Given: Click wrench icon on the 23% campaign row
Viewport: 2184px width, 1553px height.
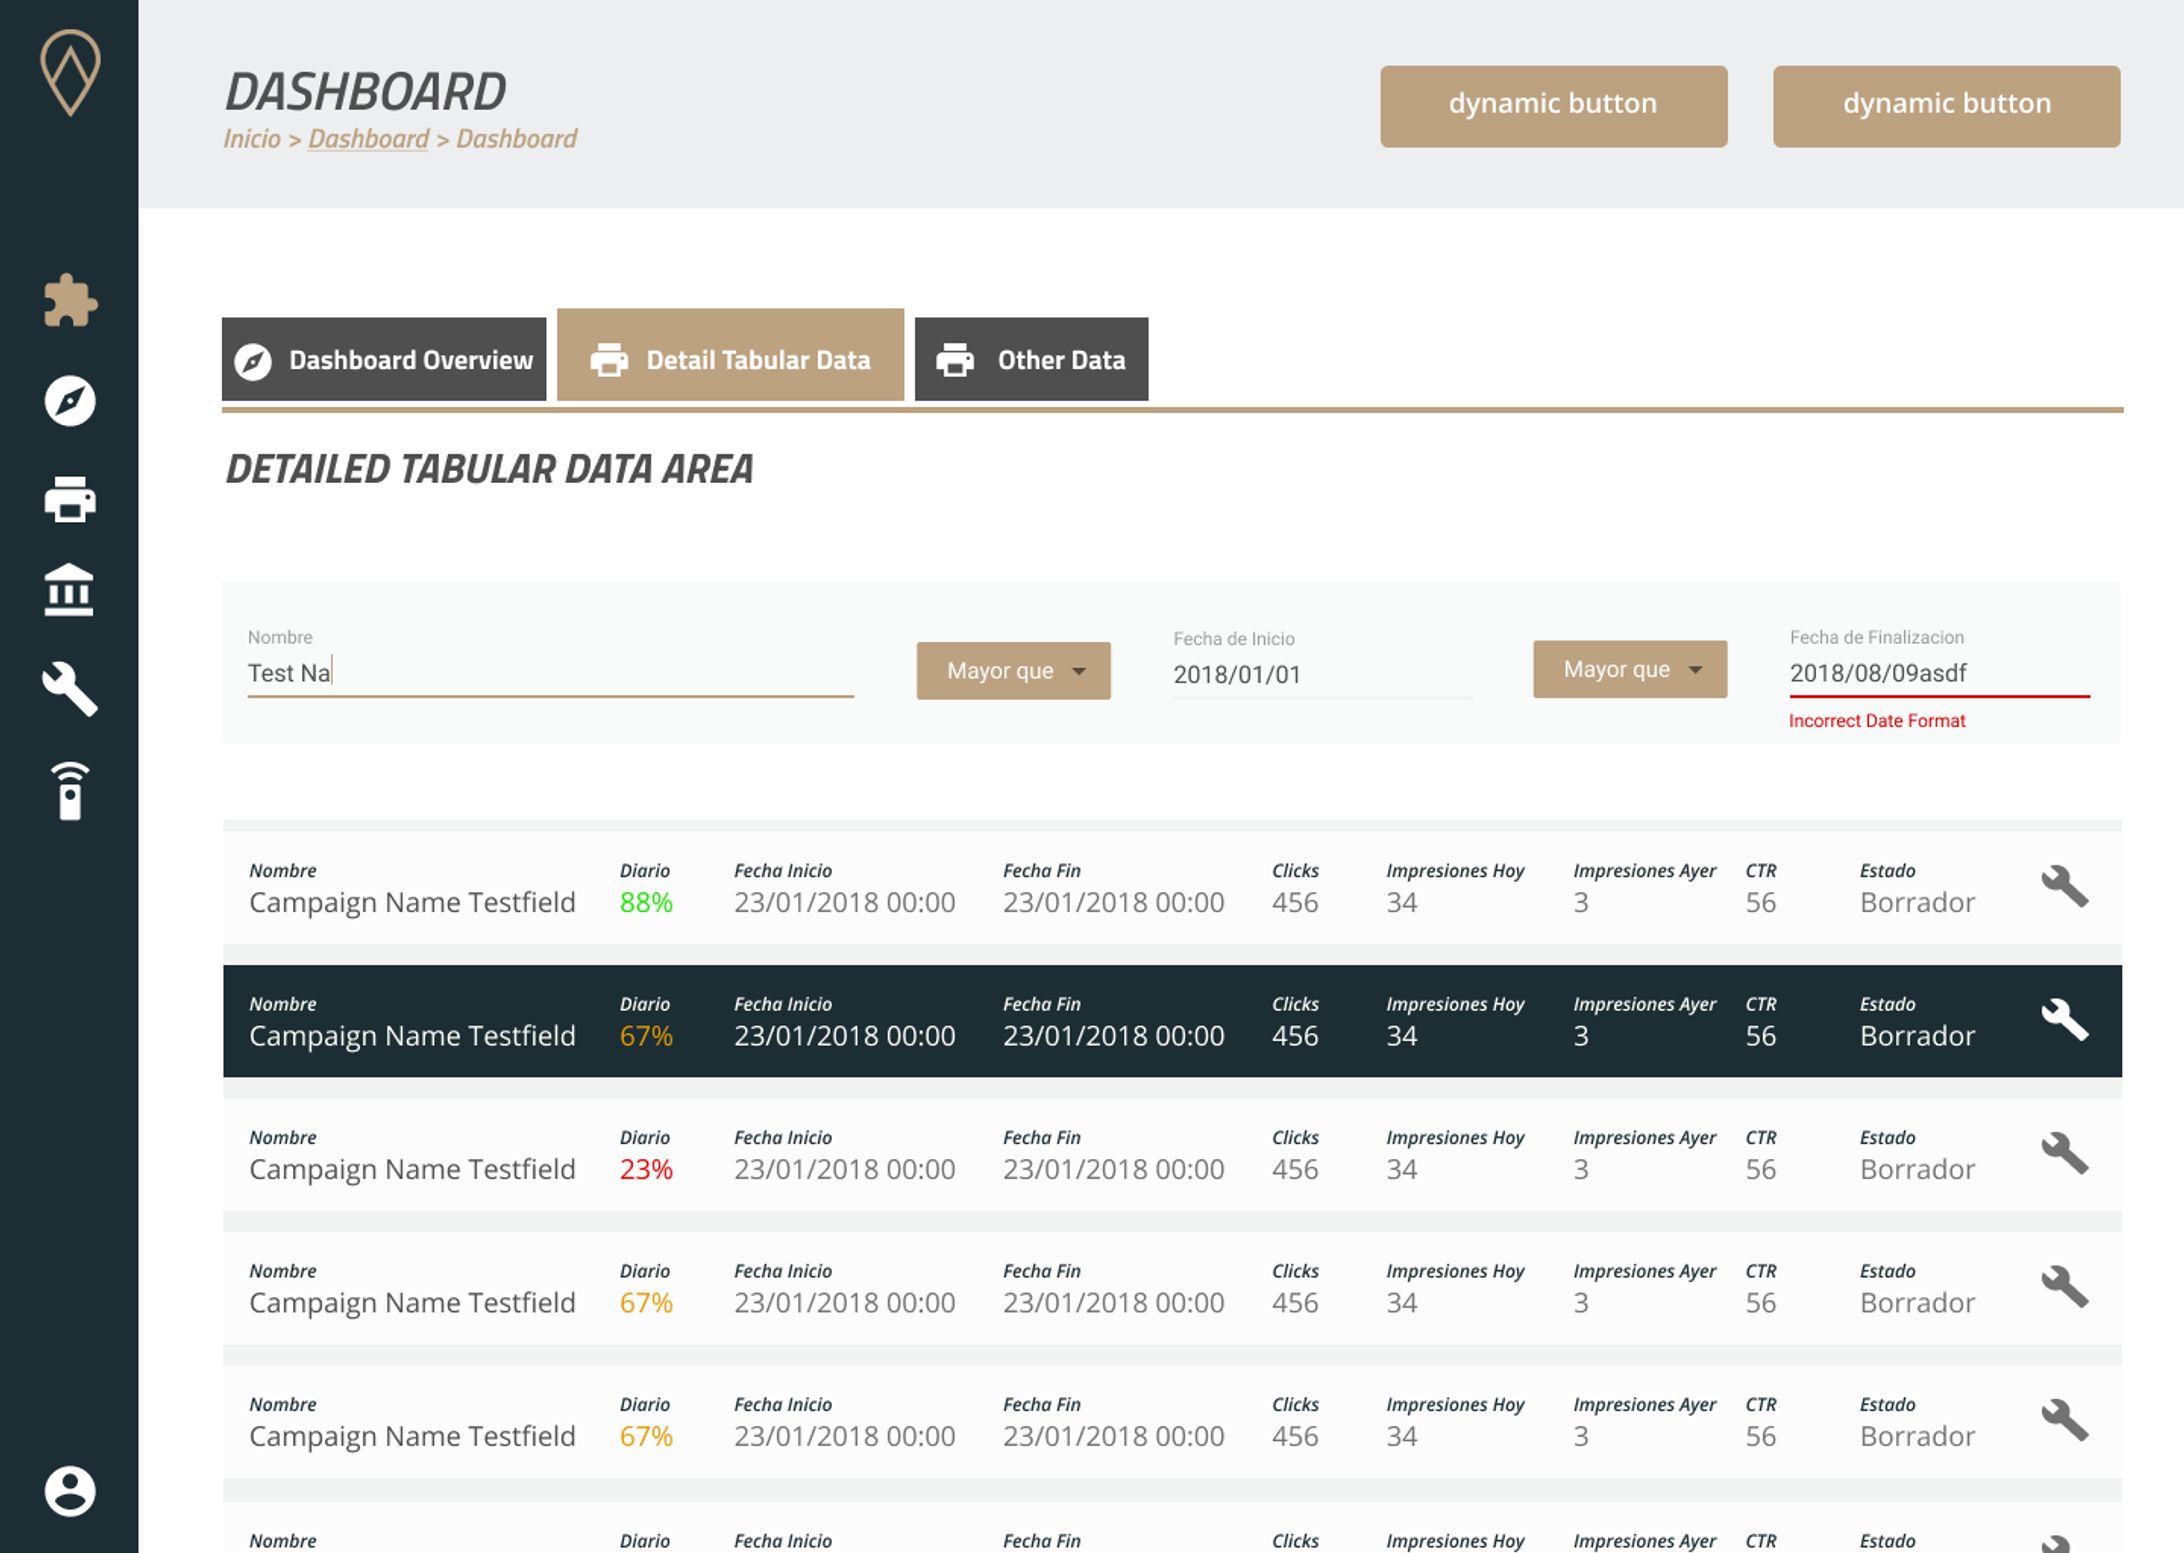Looking at the screenshot, I should [2064, 1154].
